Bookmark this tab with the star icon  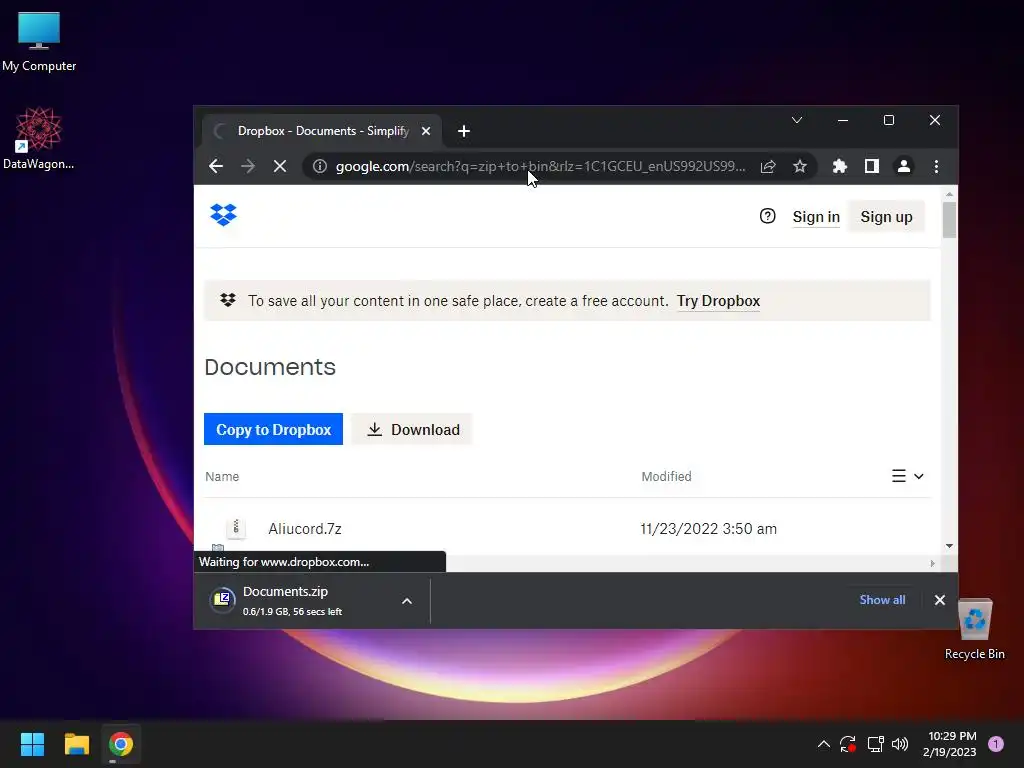799,167
